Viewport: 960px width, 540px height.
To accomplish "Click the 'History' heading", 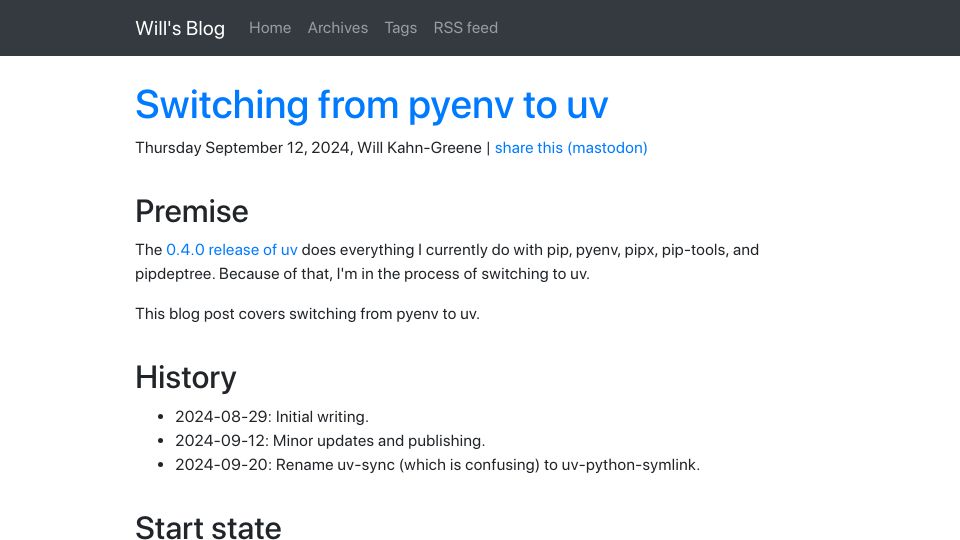I will pos(186,378).
